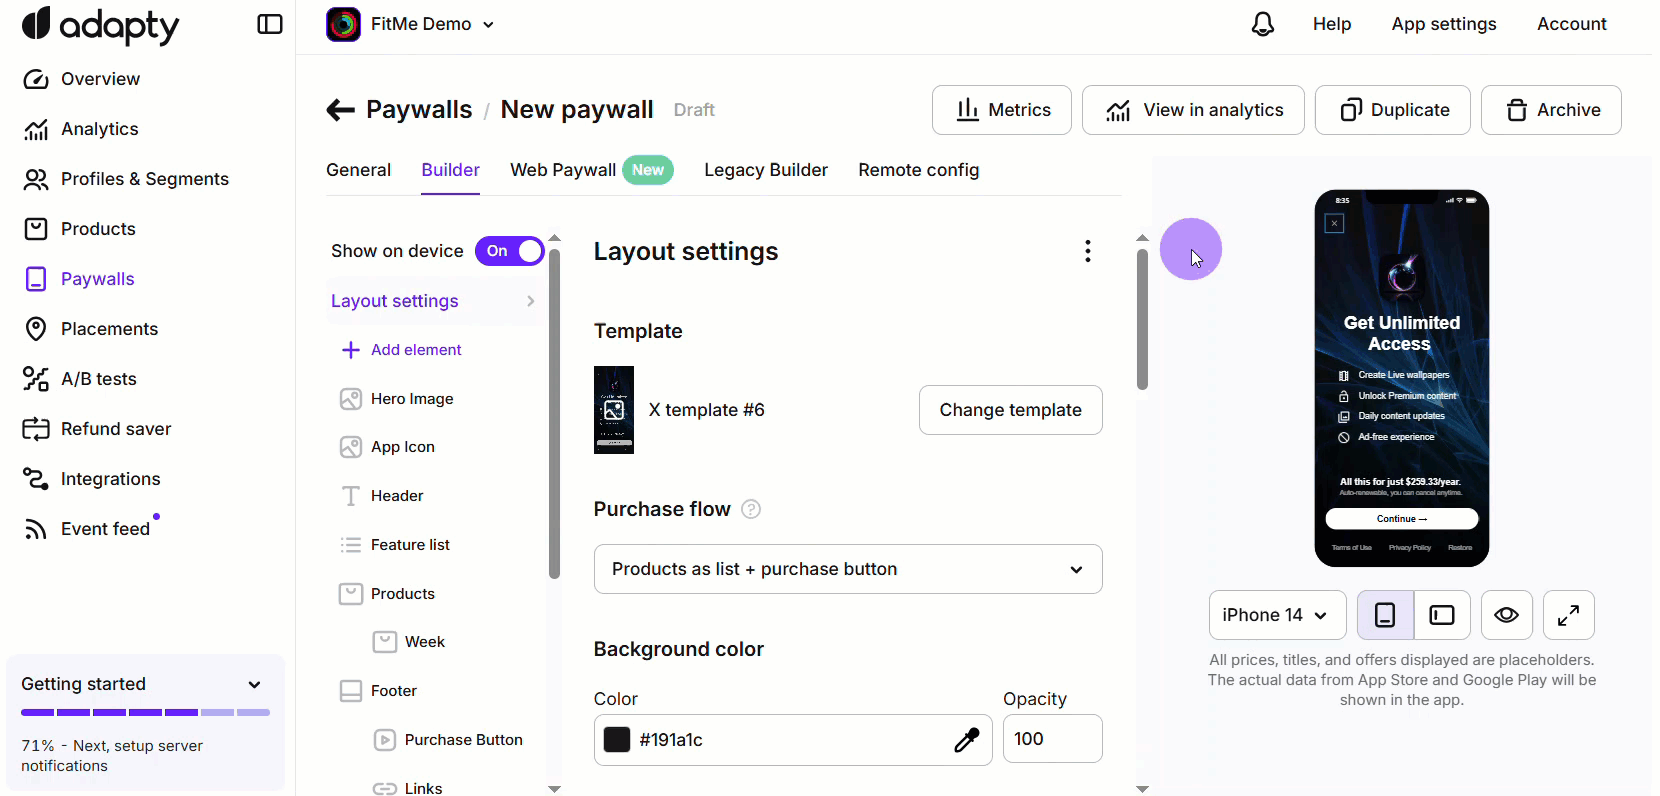The height and width of the screenshot is (796, 1660).
Task: Click the purchase flow help icon
Action: pyautogui.click(x=751, y=509)
